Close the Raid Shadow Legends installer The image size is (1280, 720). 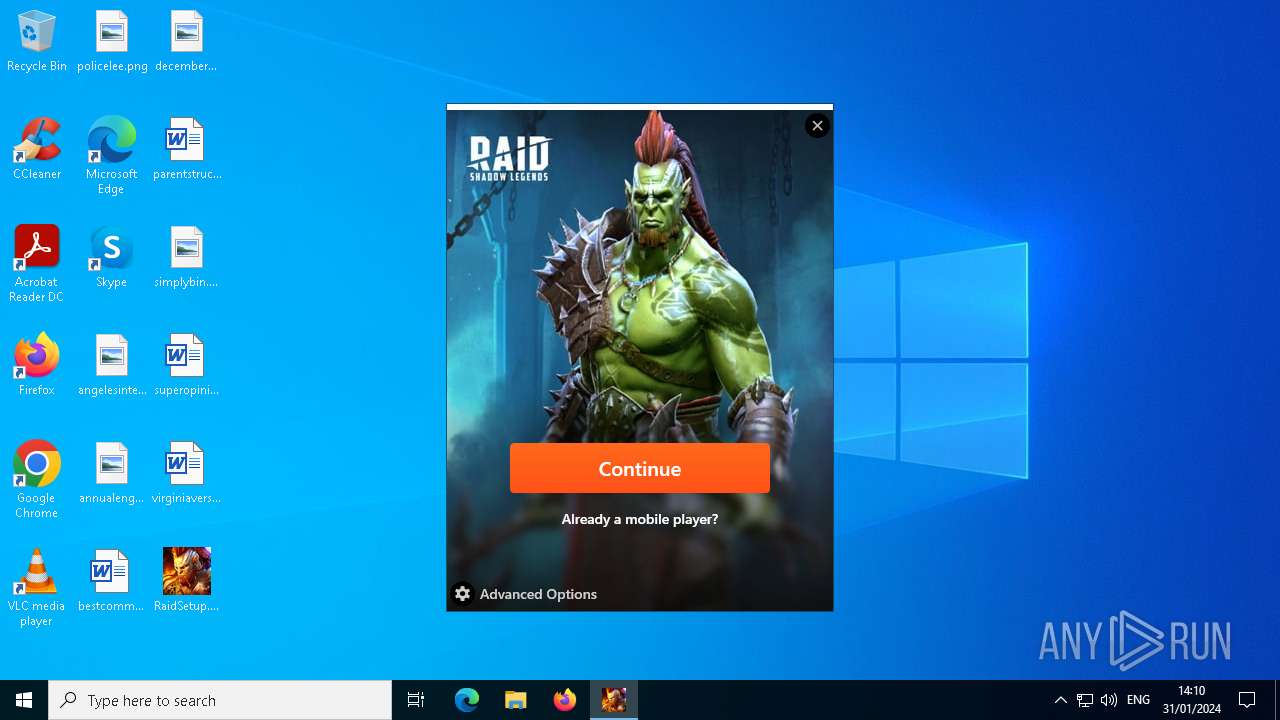[x=817, y=125]
